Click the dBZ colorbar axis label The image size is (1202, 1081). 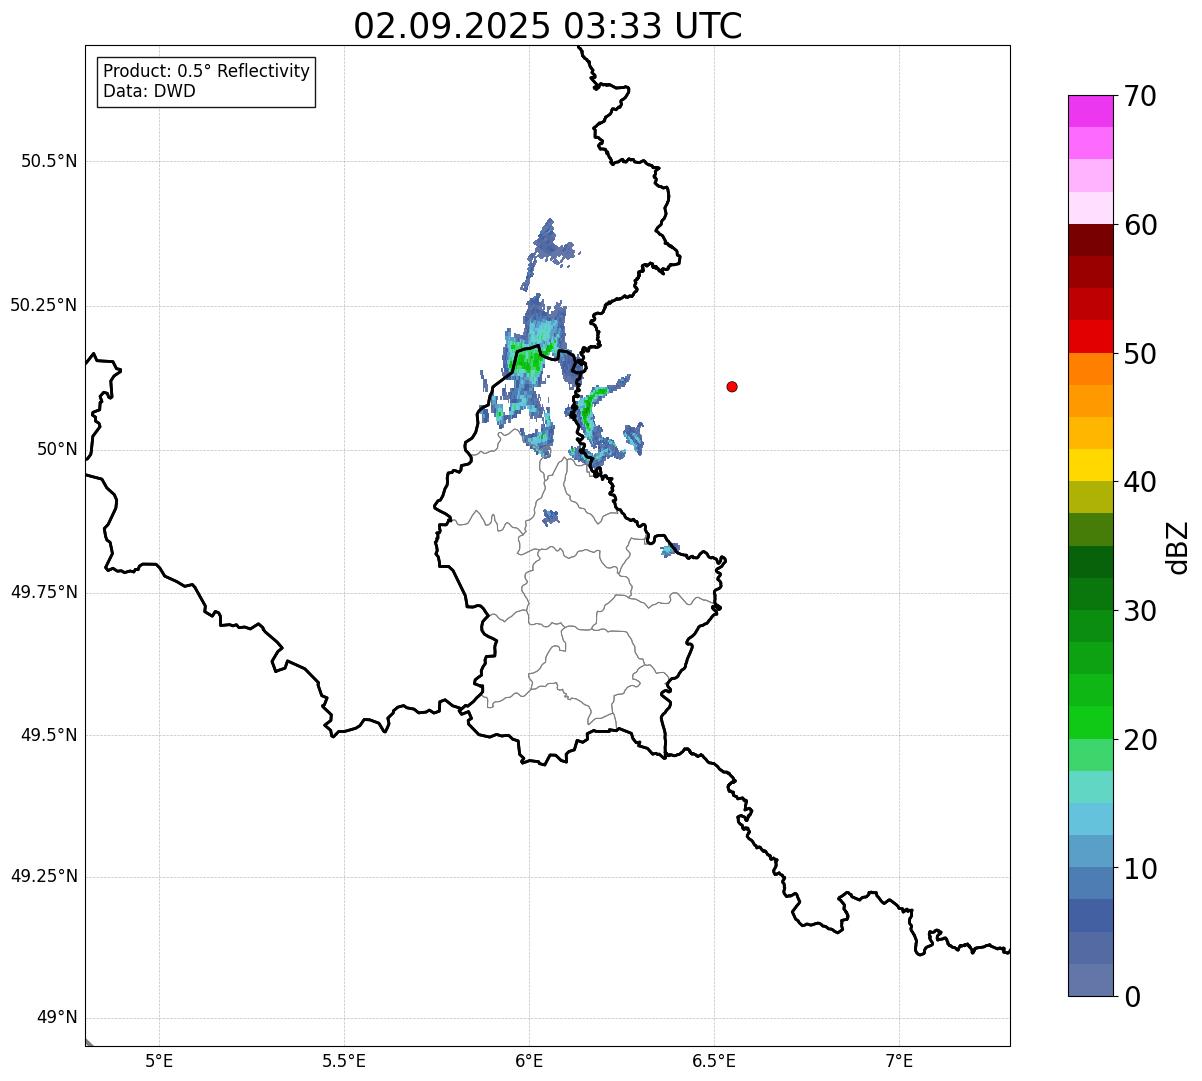1178,547
